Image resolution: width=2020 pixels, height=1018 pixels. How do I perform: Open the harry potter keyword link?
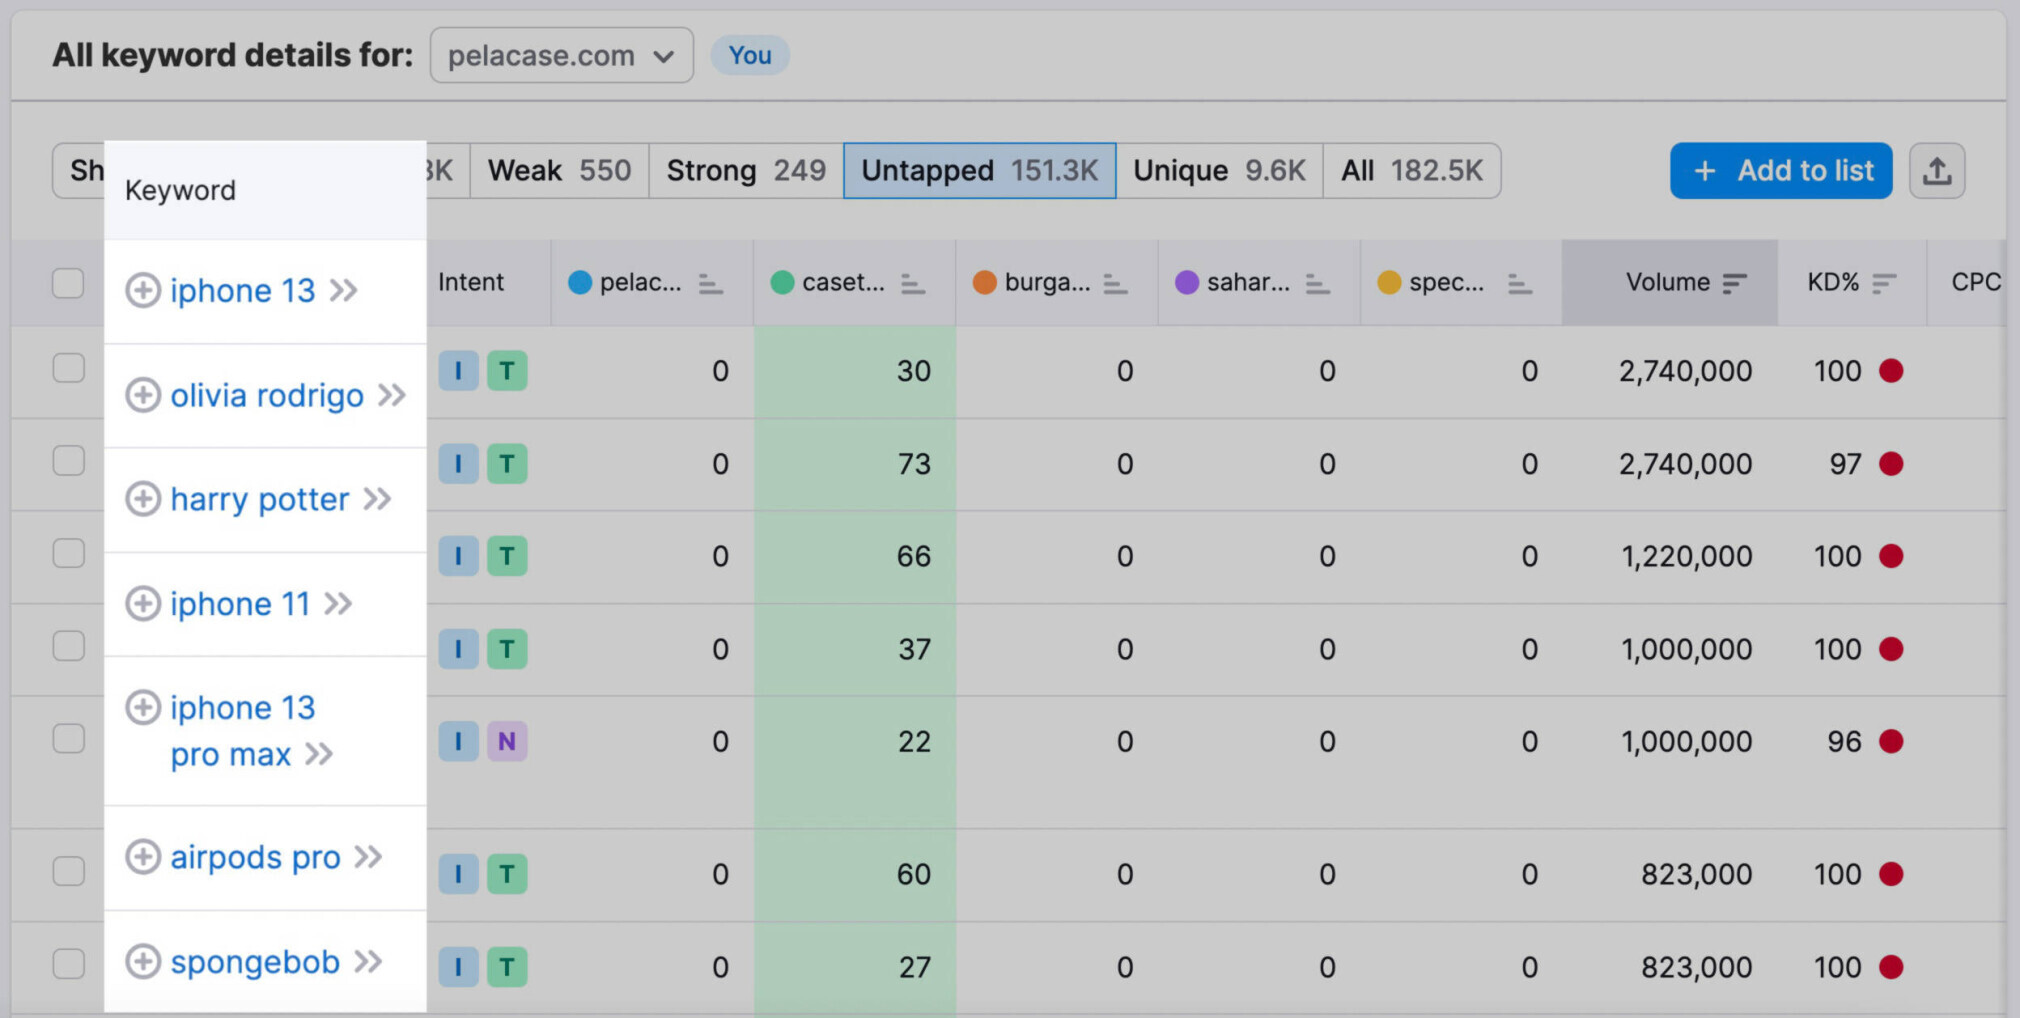pos(260,499)
